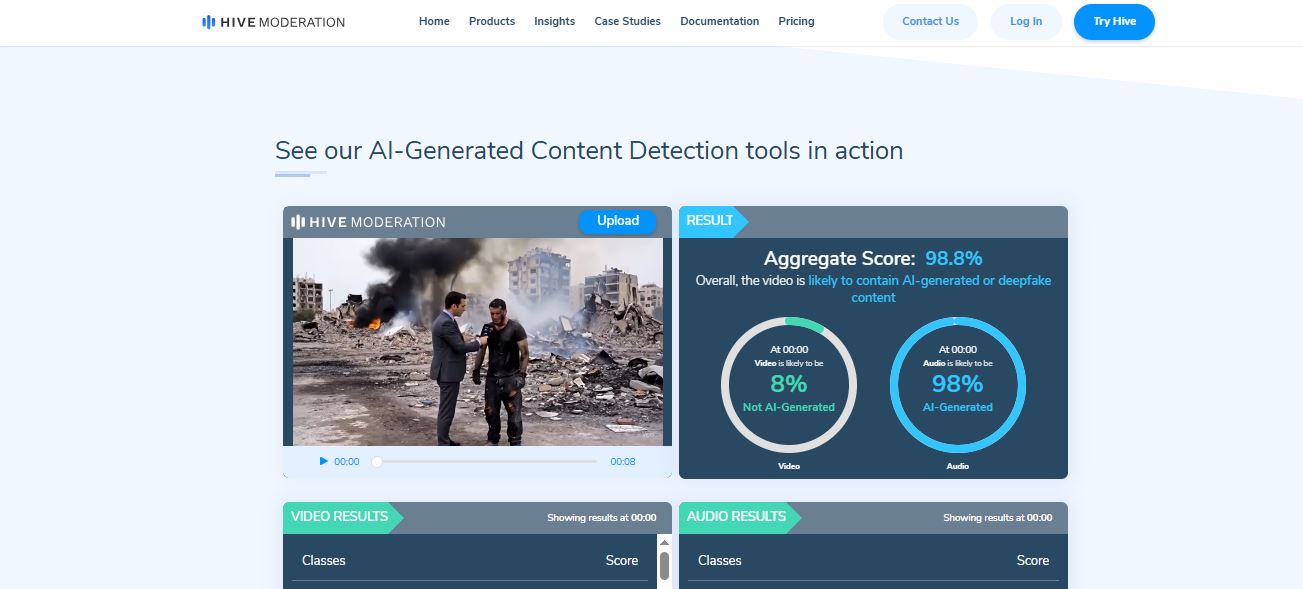View the Pricing page
Screen dimensions: 1303x589
[796, 21]
